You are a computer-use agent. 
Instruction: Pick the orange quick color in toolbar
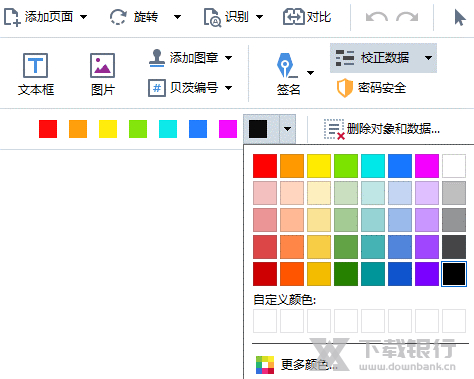coord(78,129)
